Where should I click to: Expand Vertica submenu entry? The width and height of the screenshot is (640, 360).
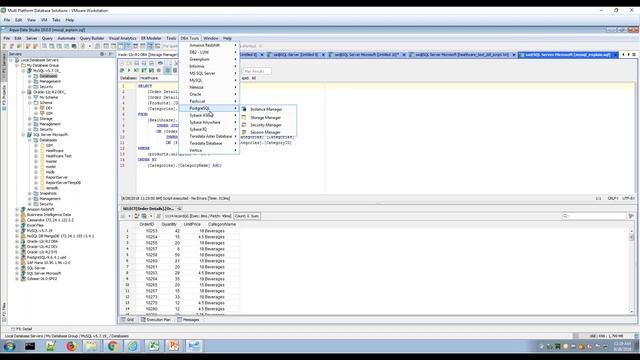(x=209, y=150)
